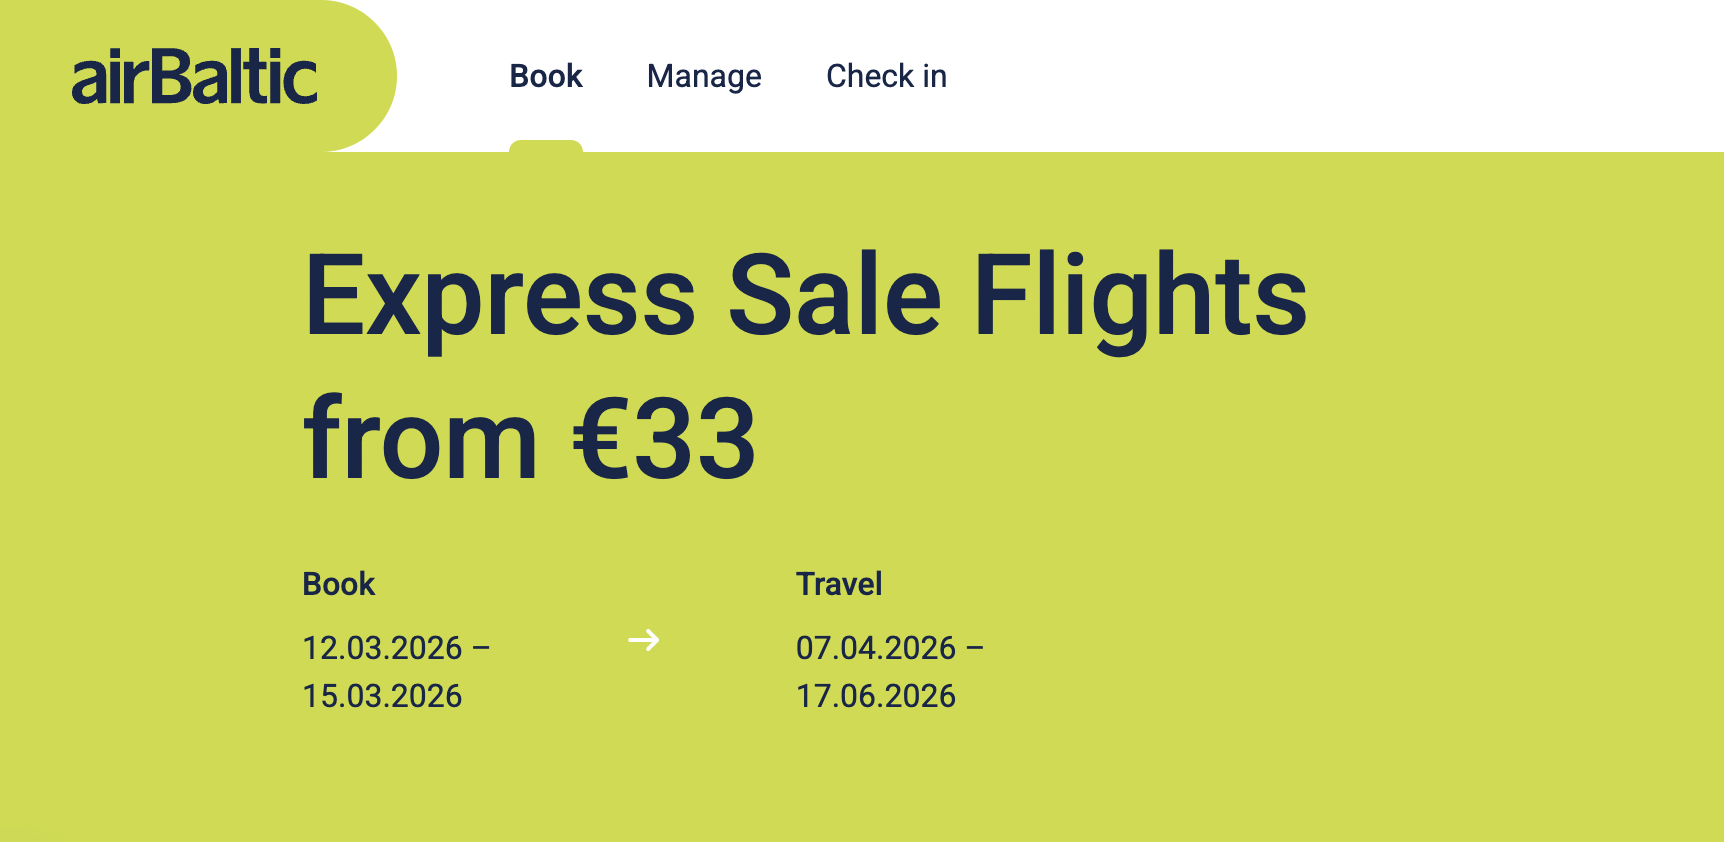
Task: Click the airBaltic logo
Action: tap(193, 75)
